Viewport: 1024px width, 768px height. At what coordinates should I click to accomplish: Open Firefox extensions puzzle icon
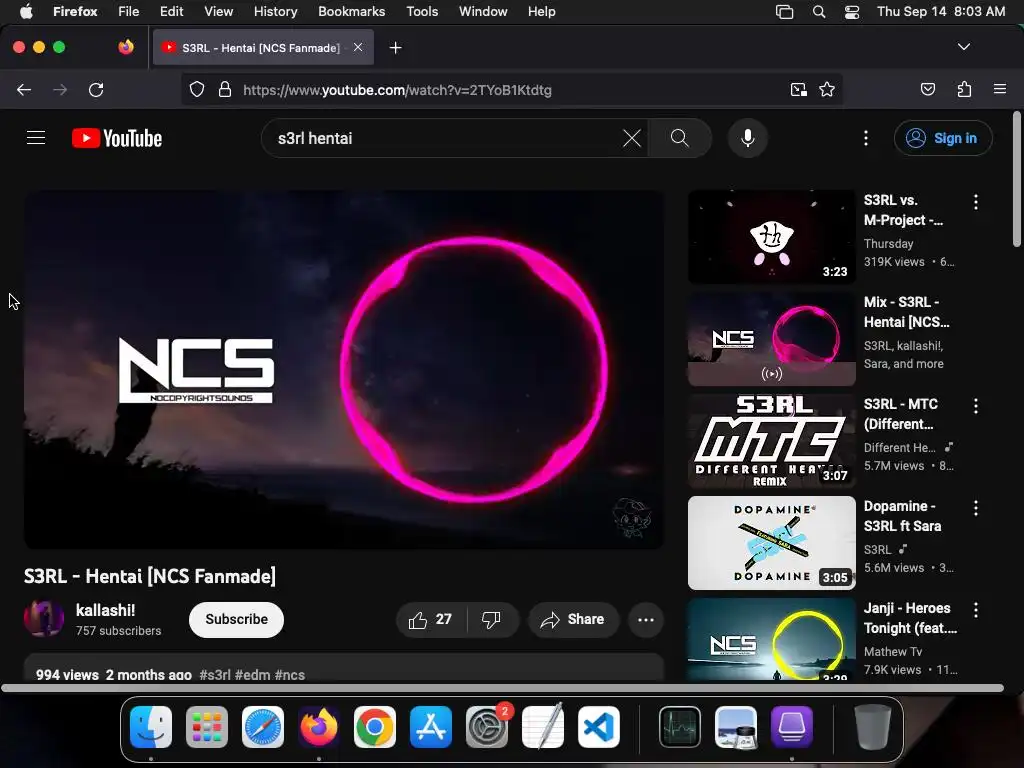(964, 89)
